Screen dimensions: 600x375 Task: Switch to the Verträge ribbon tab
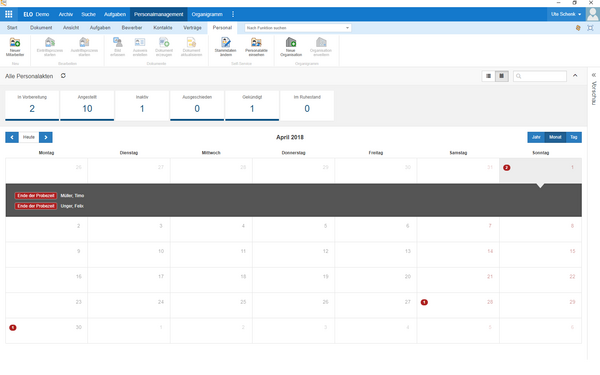(x=192, y=28)
